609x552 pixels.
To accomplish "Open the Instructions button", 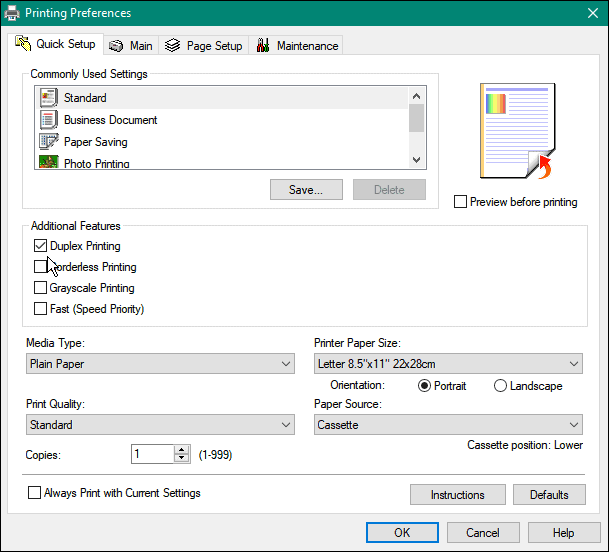I will (x=458, y=495).
